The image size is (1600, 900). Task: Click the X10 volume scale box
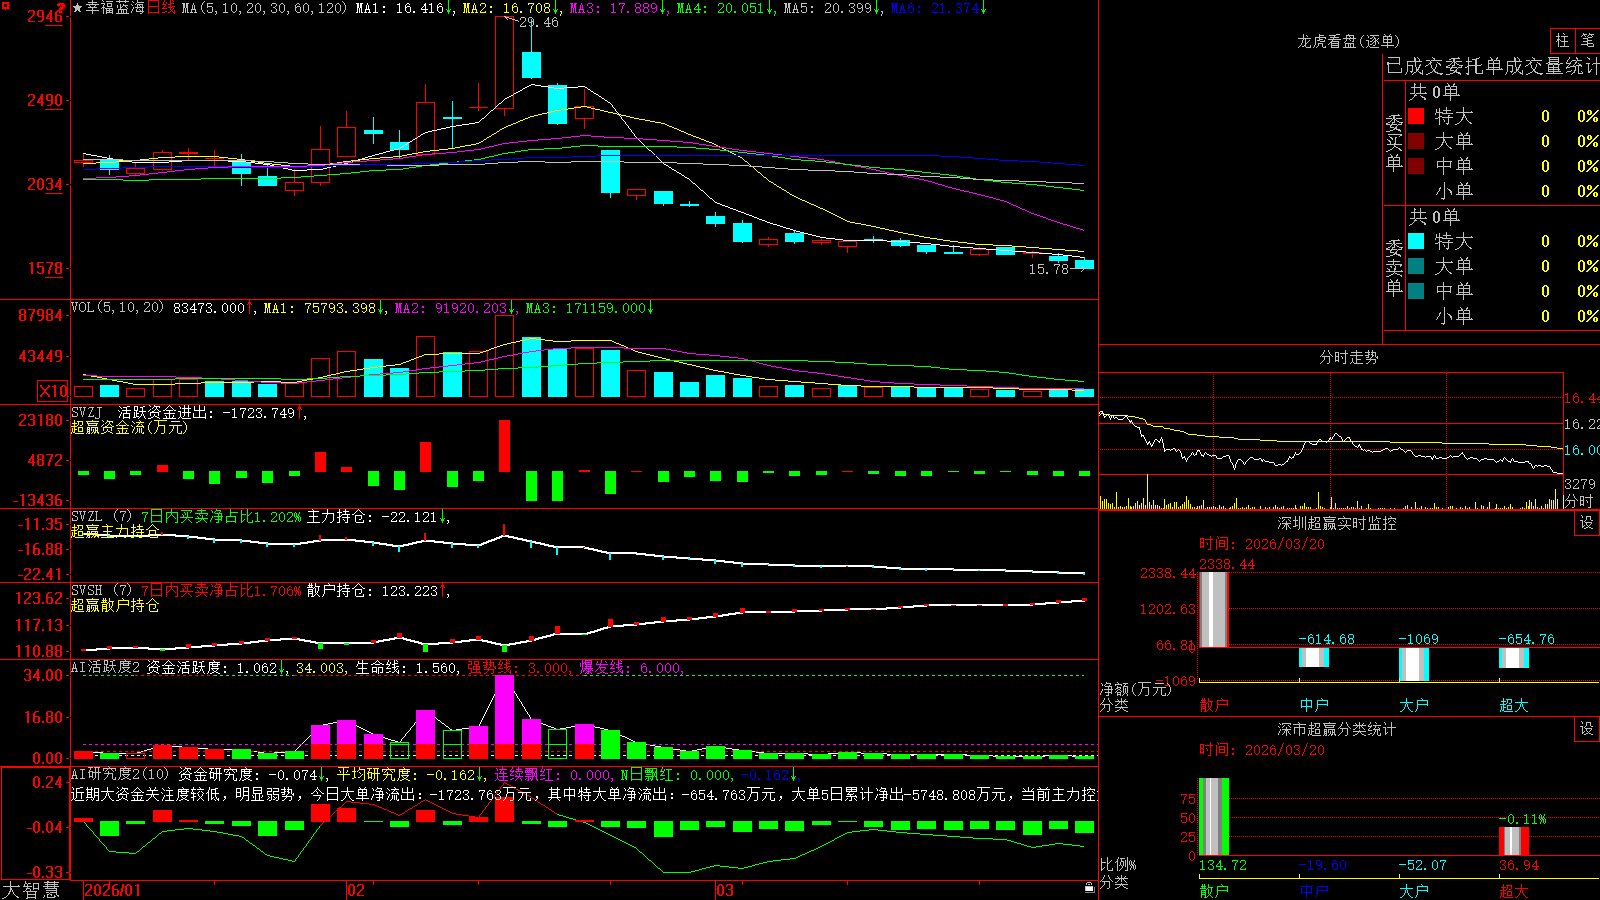[x=53, y=391]
